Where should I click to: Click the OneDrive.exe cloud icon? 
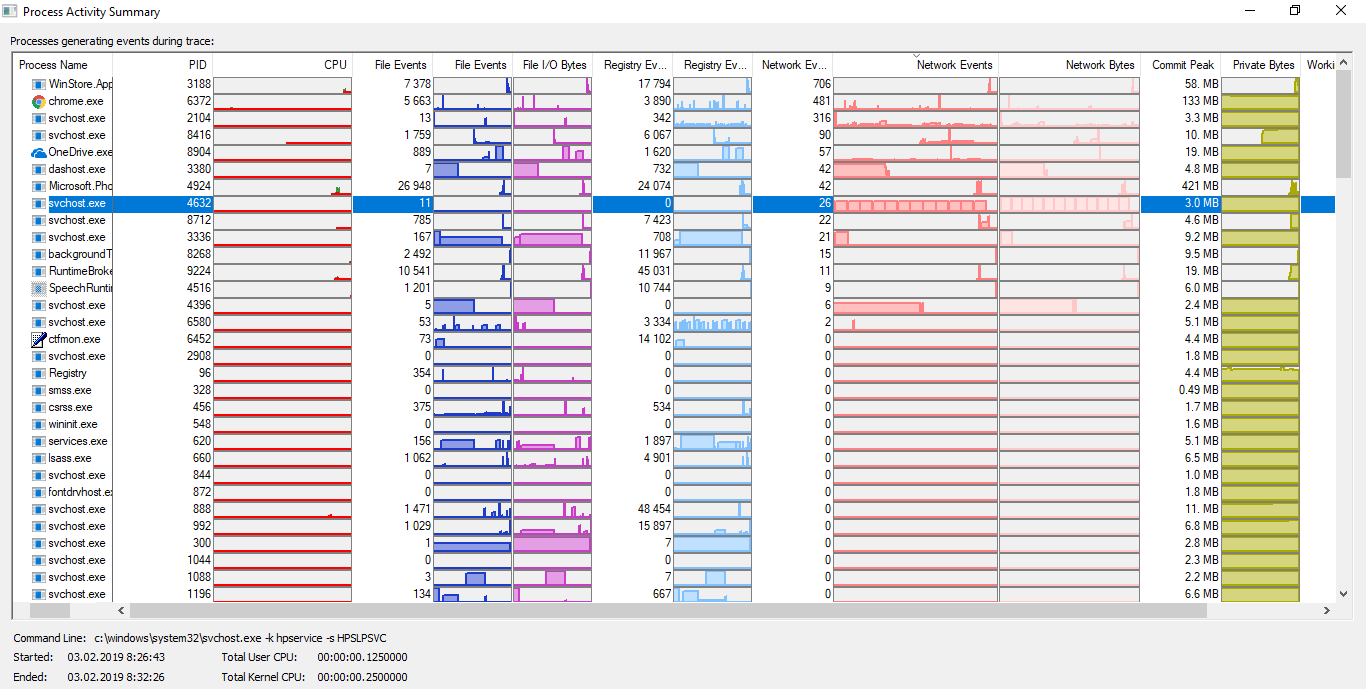[39, 152]
